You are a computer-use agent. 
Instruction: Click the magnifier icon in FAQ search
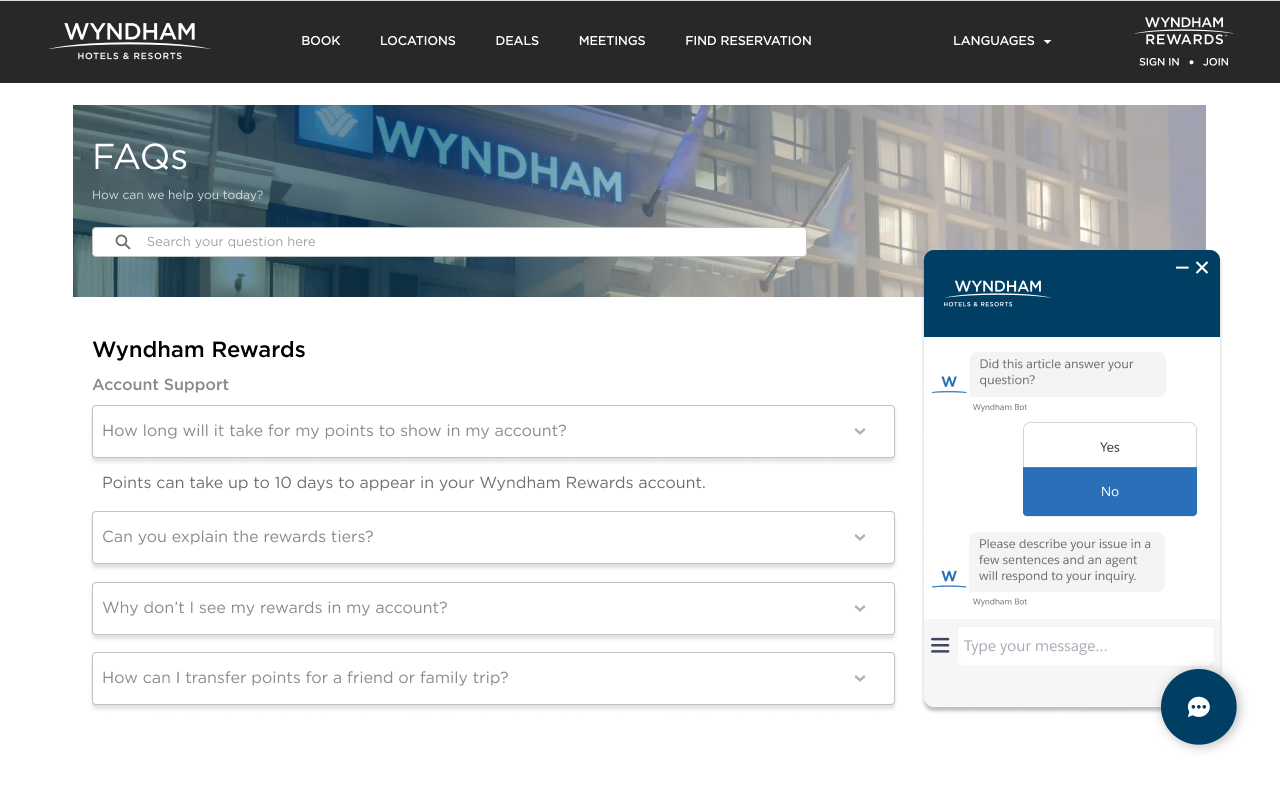123,242
